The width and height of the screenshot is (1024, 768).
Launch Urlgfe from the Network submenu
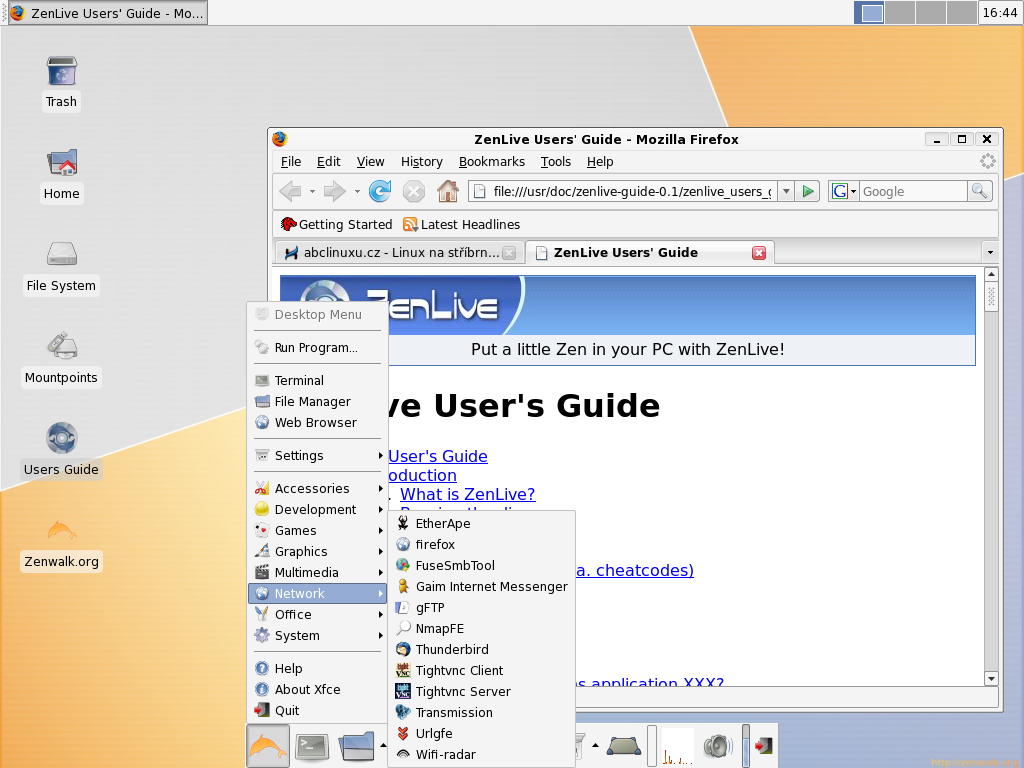(481, 734)
